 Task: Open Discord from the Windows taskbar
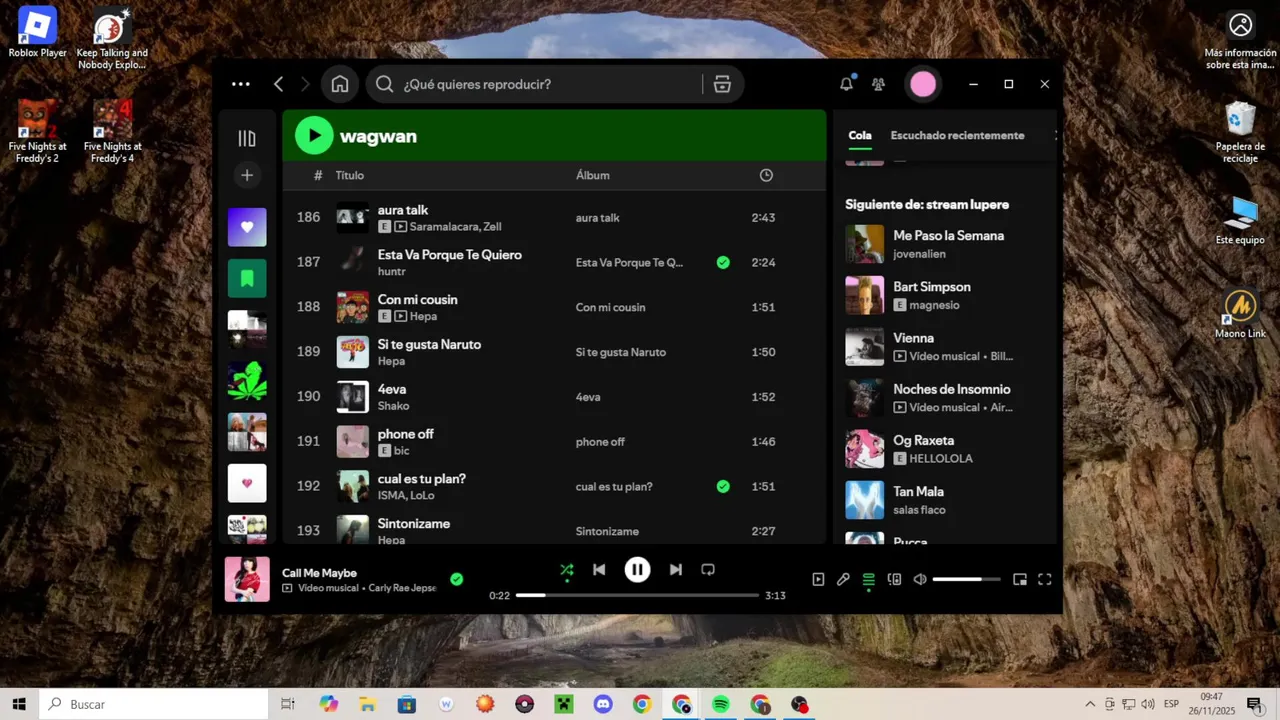603,704
